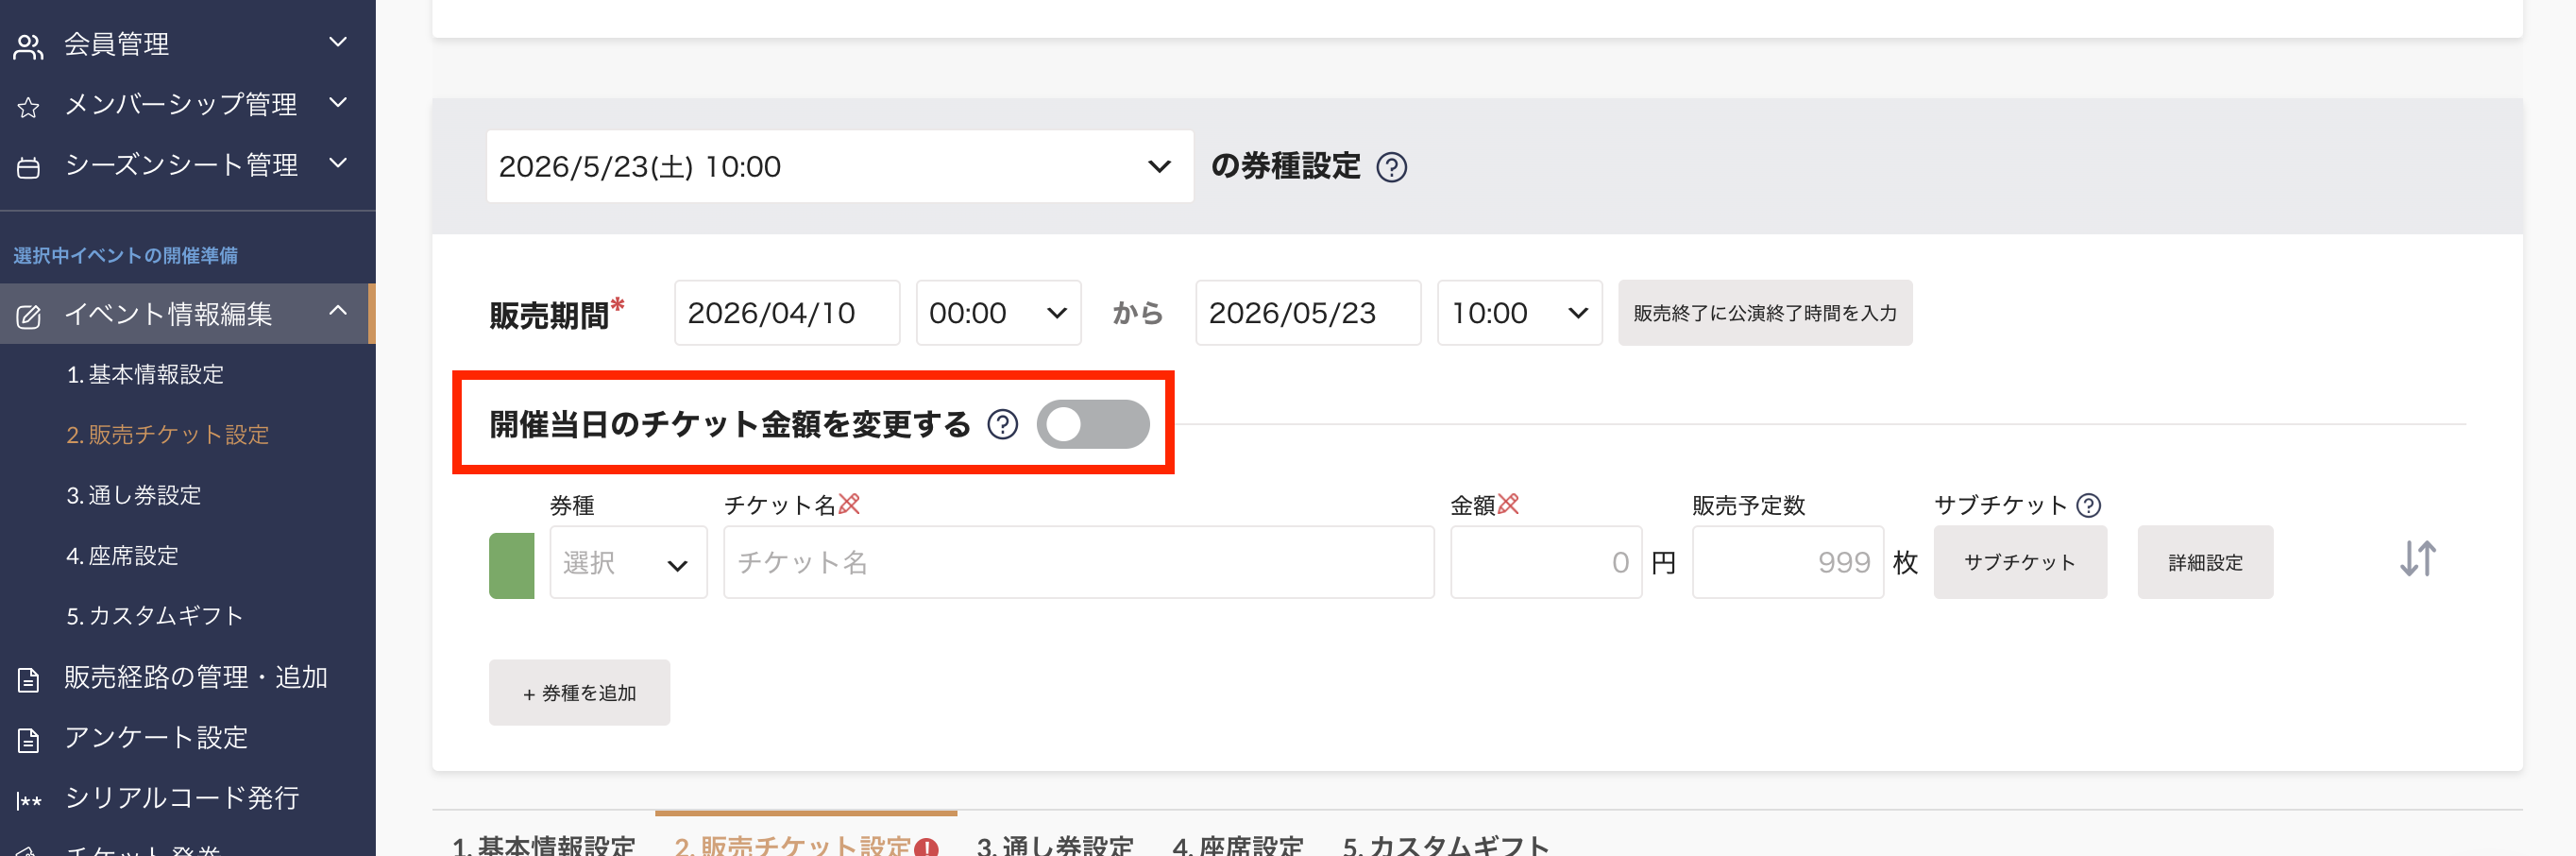Click the サブチケット help question icon

point(2088,506)
